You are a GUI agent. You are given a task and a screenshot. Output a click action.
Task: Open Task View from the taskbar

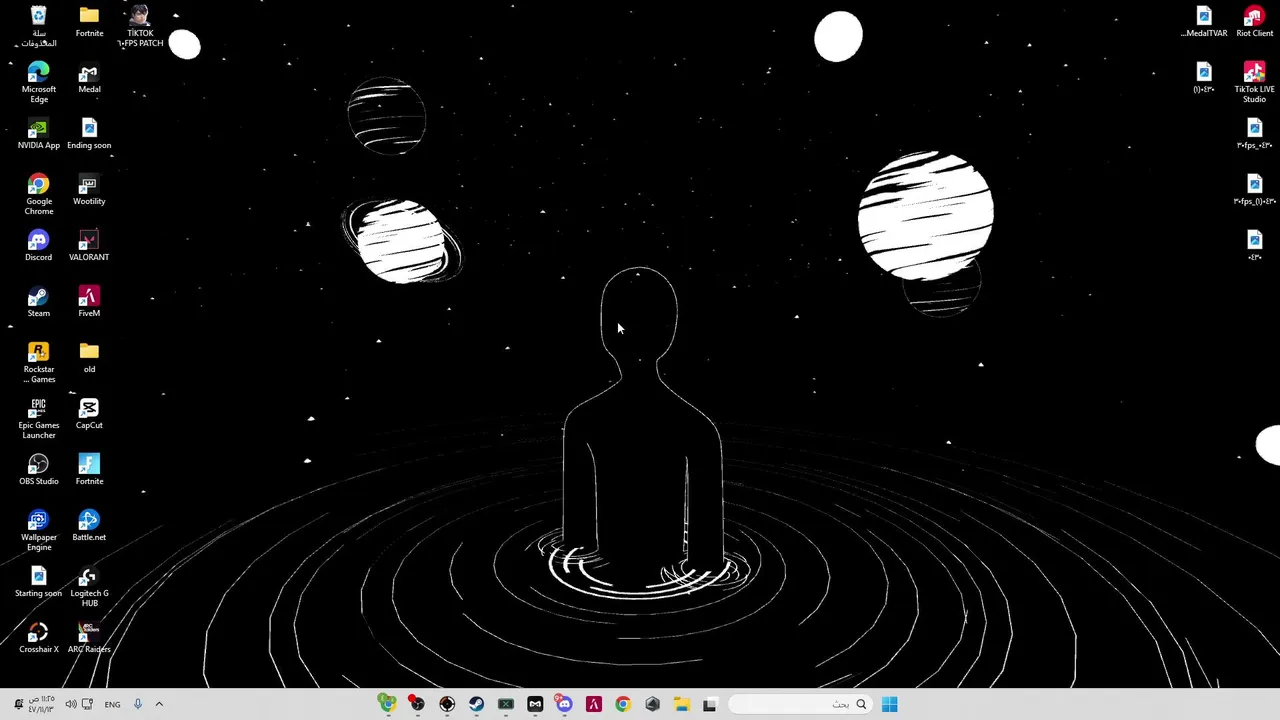[710, 704]
